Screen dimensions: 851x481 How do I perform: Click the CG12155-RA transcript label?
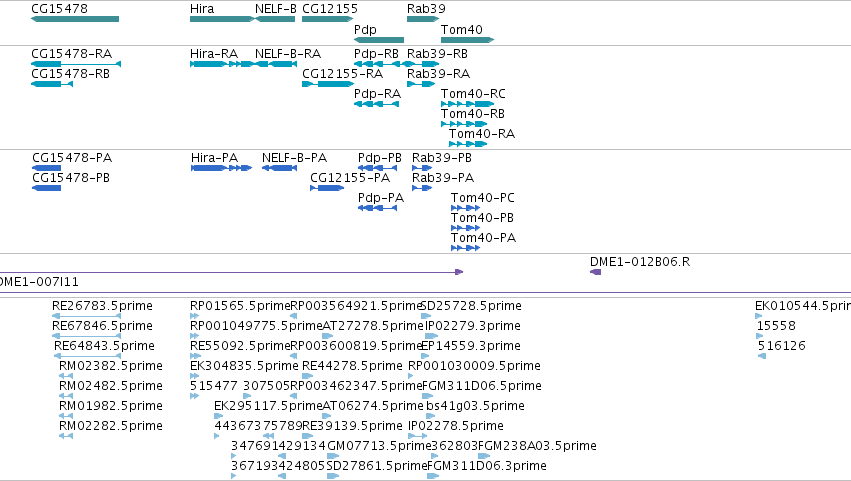(342, 73)
